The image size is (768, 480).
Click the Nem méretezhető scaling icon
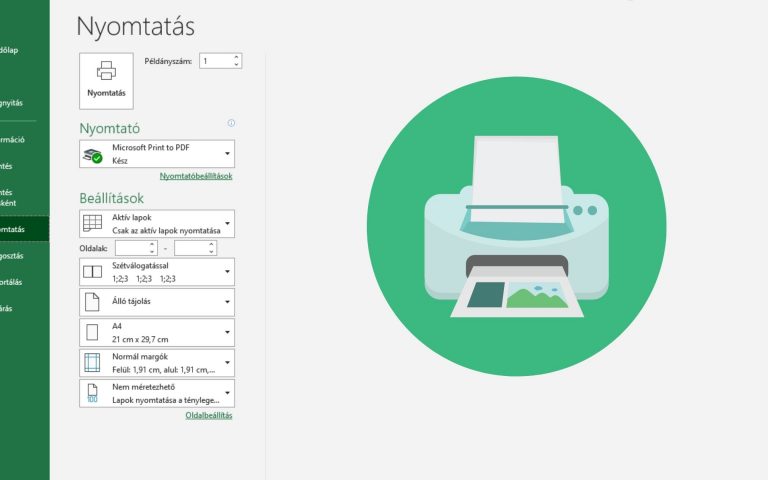[x=92, y=392]
